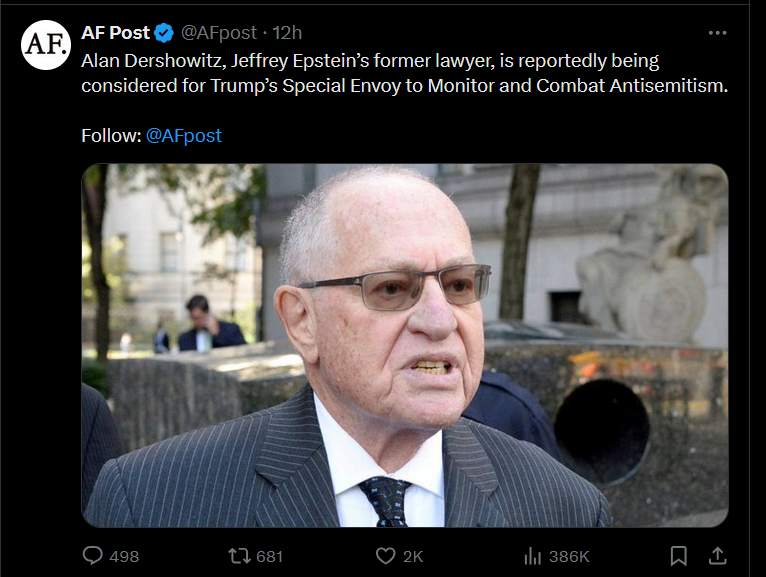Click the 'Follow:' label in the tweet
Viewport: 766px width, 577px height.
pos(110,135)
